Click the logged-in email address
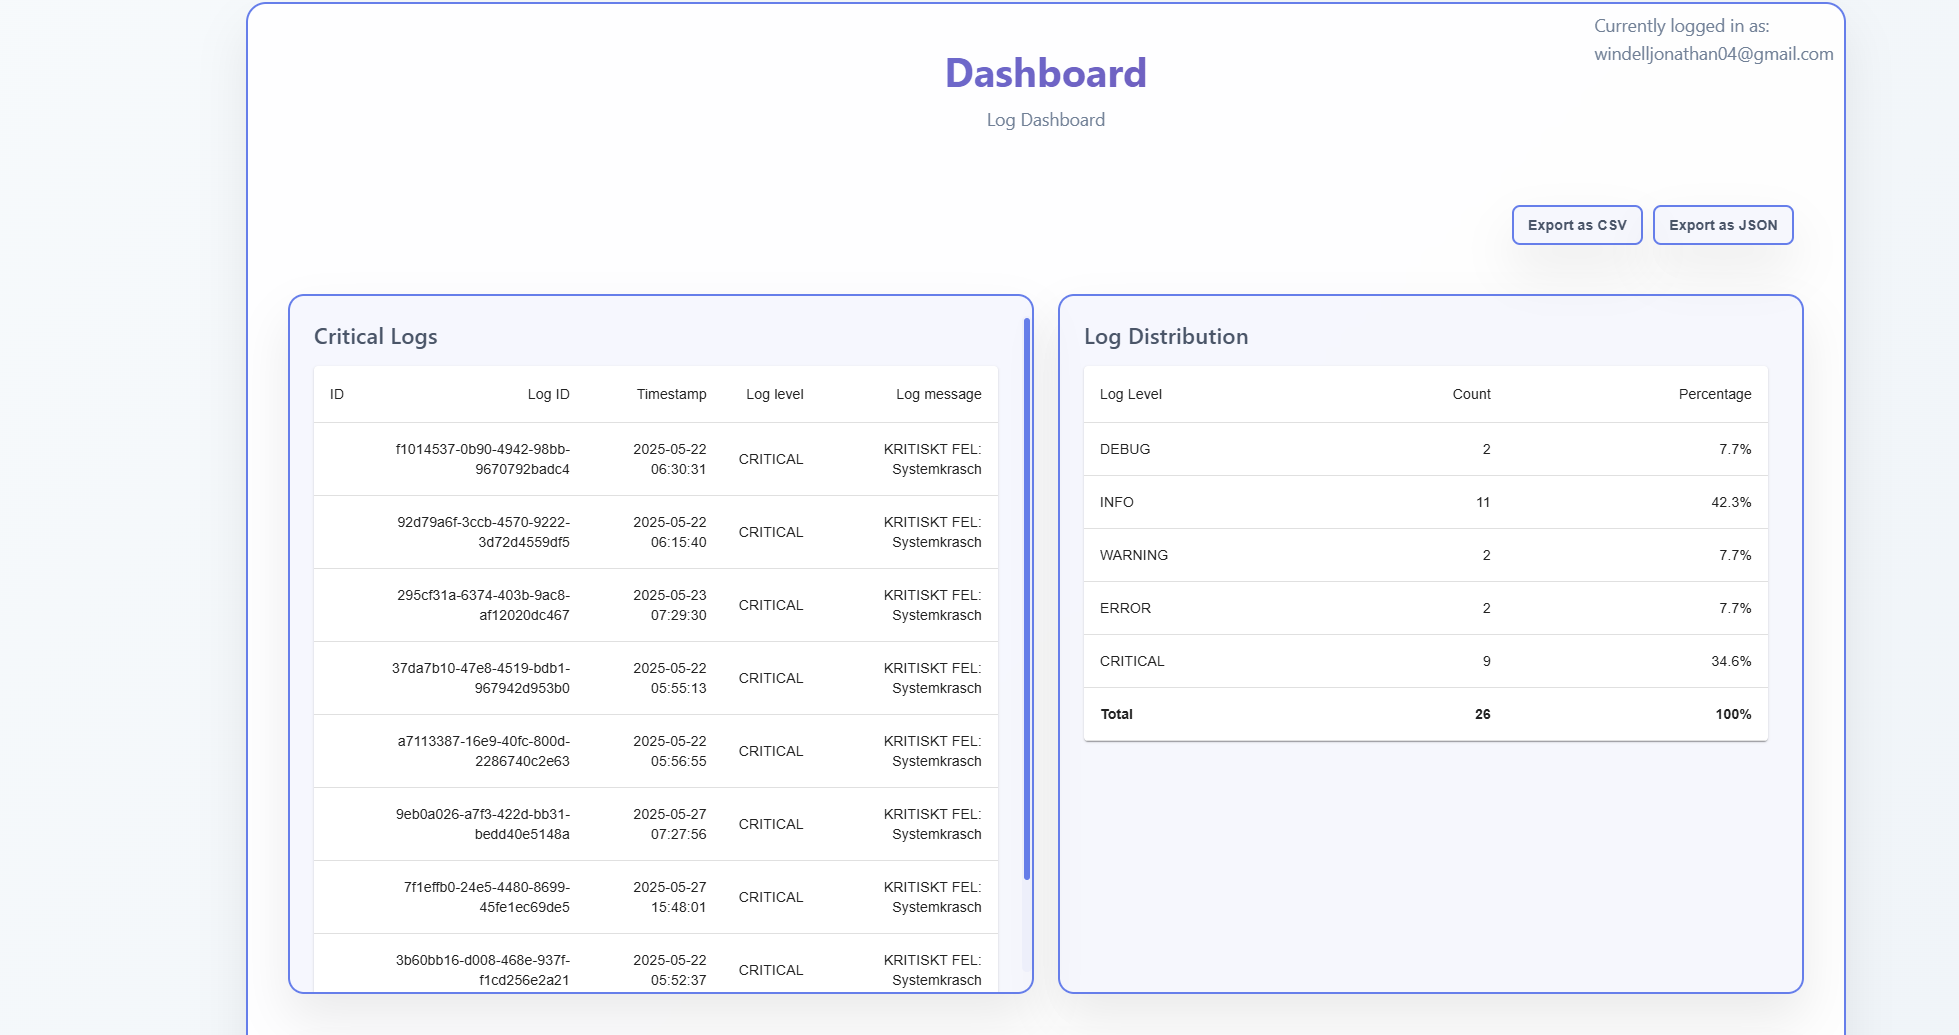 tap(1713, 54)
